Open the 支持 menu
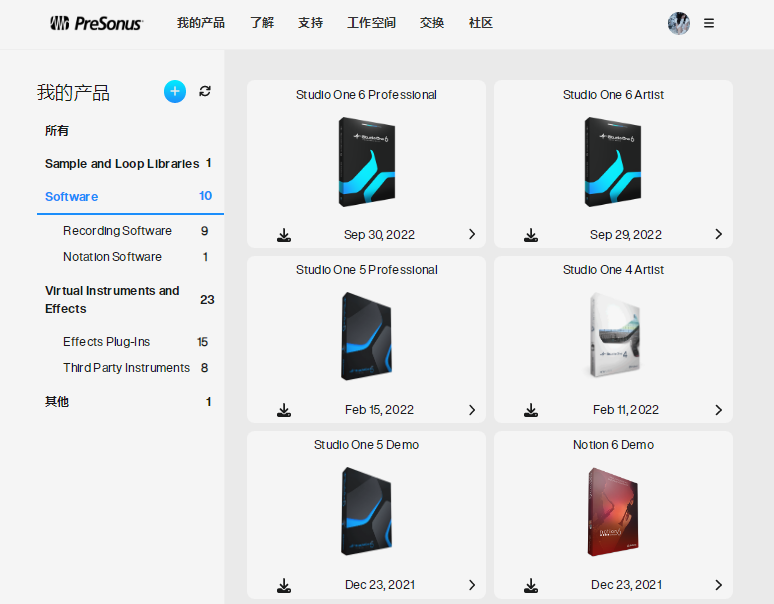774x604 pixels. click(x=310, y=23)
